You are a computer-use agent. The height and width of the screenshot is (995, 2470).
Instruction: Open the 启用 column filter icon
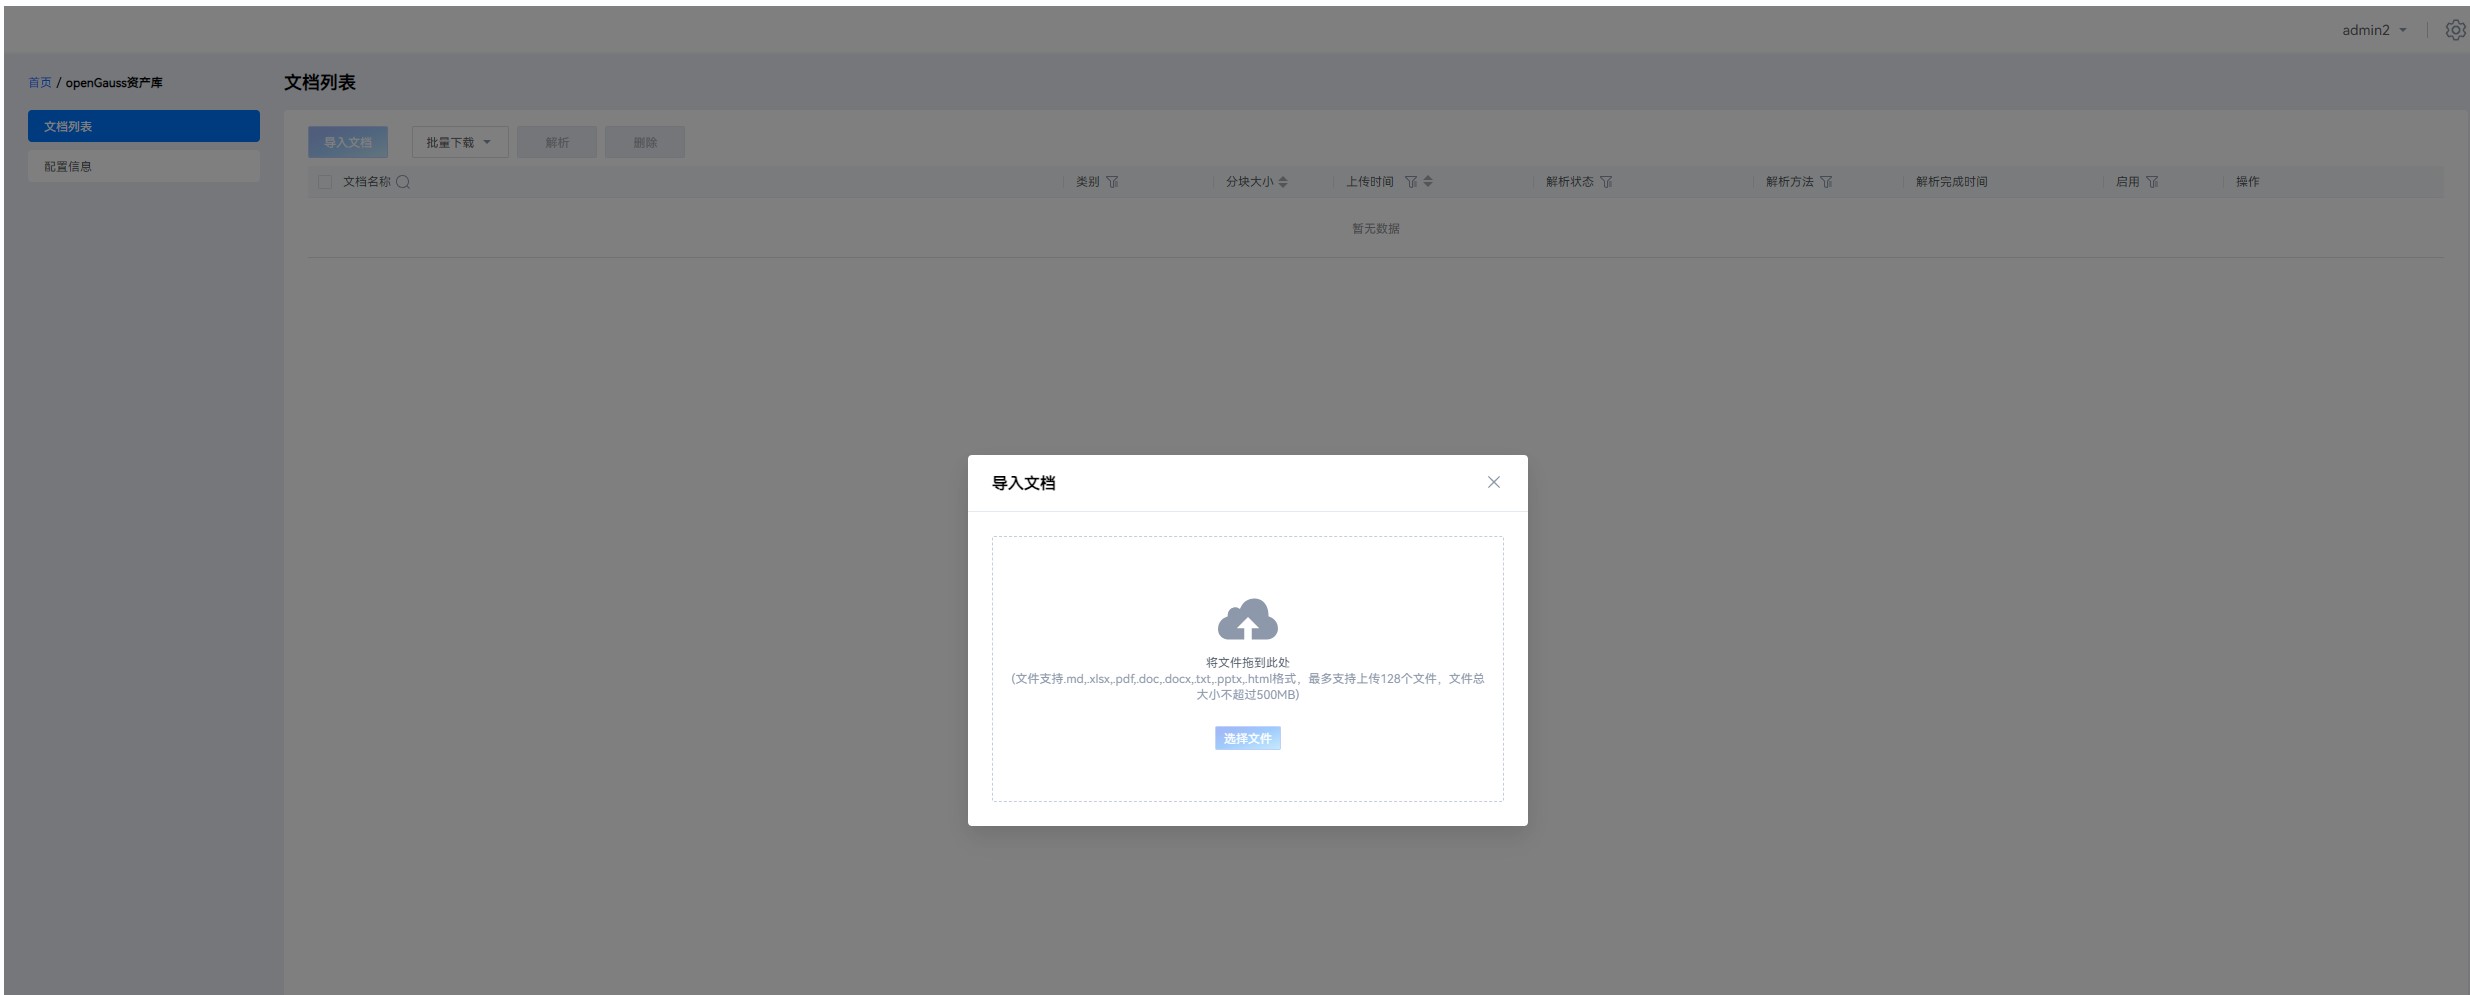click(2152, 182)
